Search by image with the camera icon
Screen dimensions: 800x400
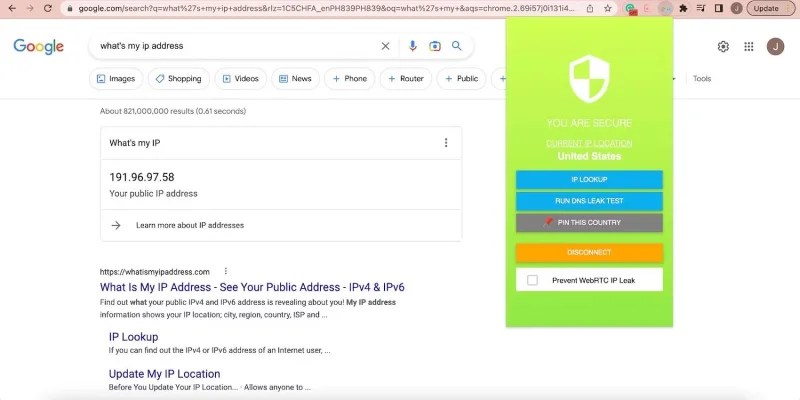point(435,46)
